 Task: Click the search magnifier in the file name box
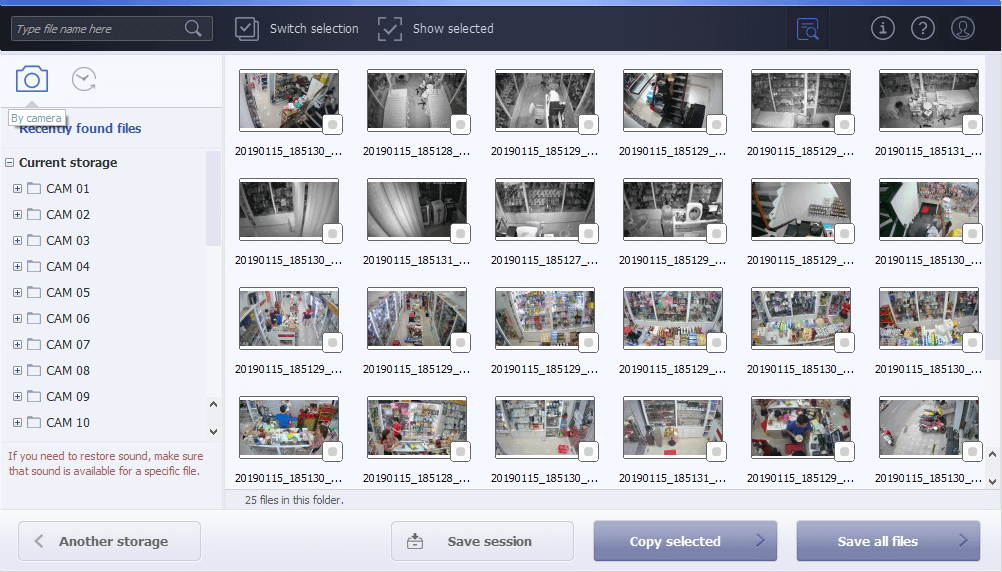pos(193,29)
